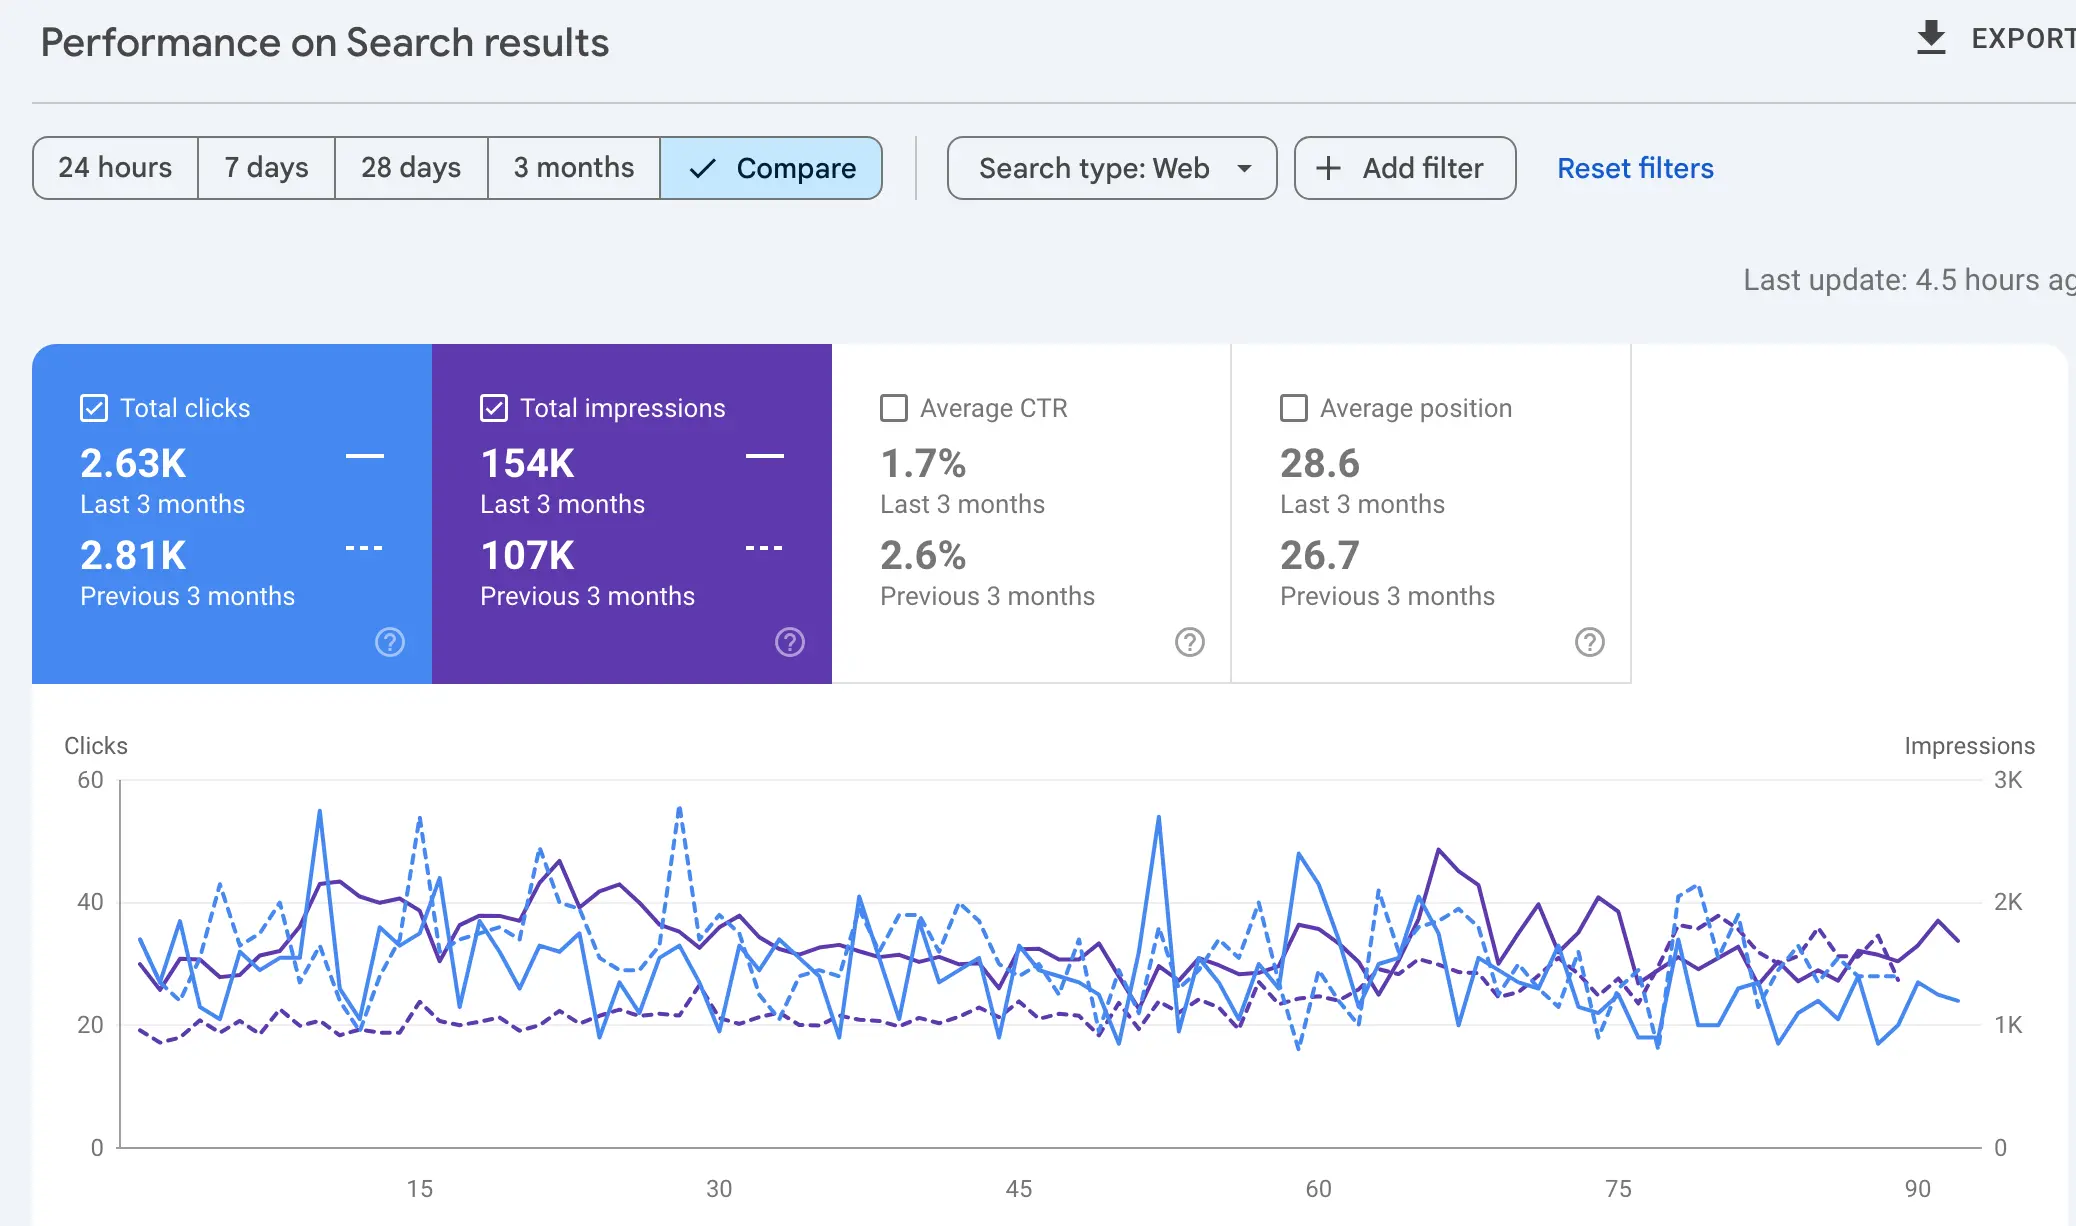Switch to the 3 months range
This screenshot has height=1226, width=2076.
[x=574, y=168]
